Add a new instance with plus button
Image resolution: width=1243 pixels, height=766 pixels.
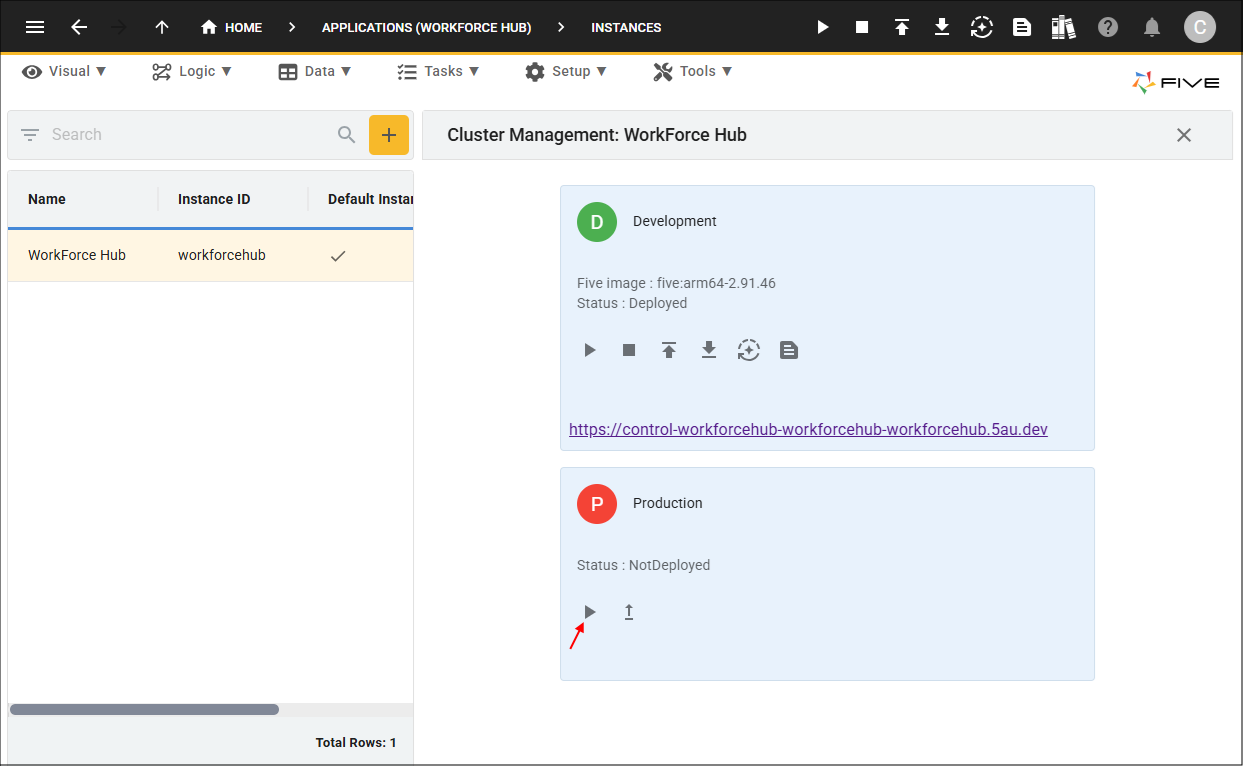tap(389, 135)
